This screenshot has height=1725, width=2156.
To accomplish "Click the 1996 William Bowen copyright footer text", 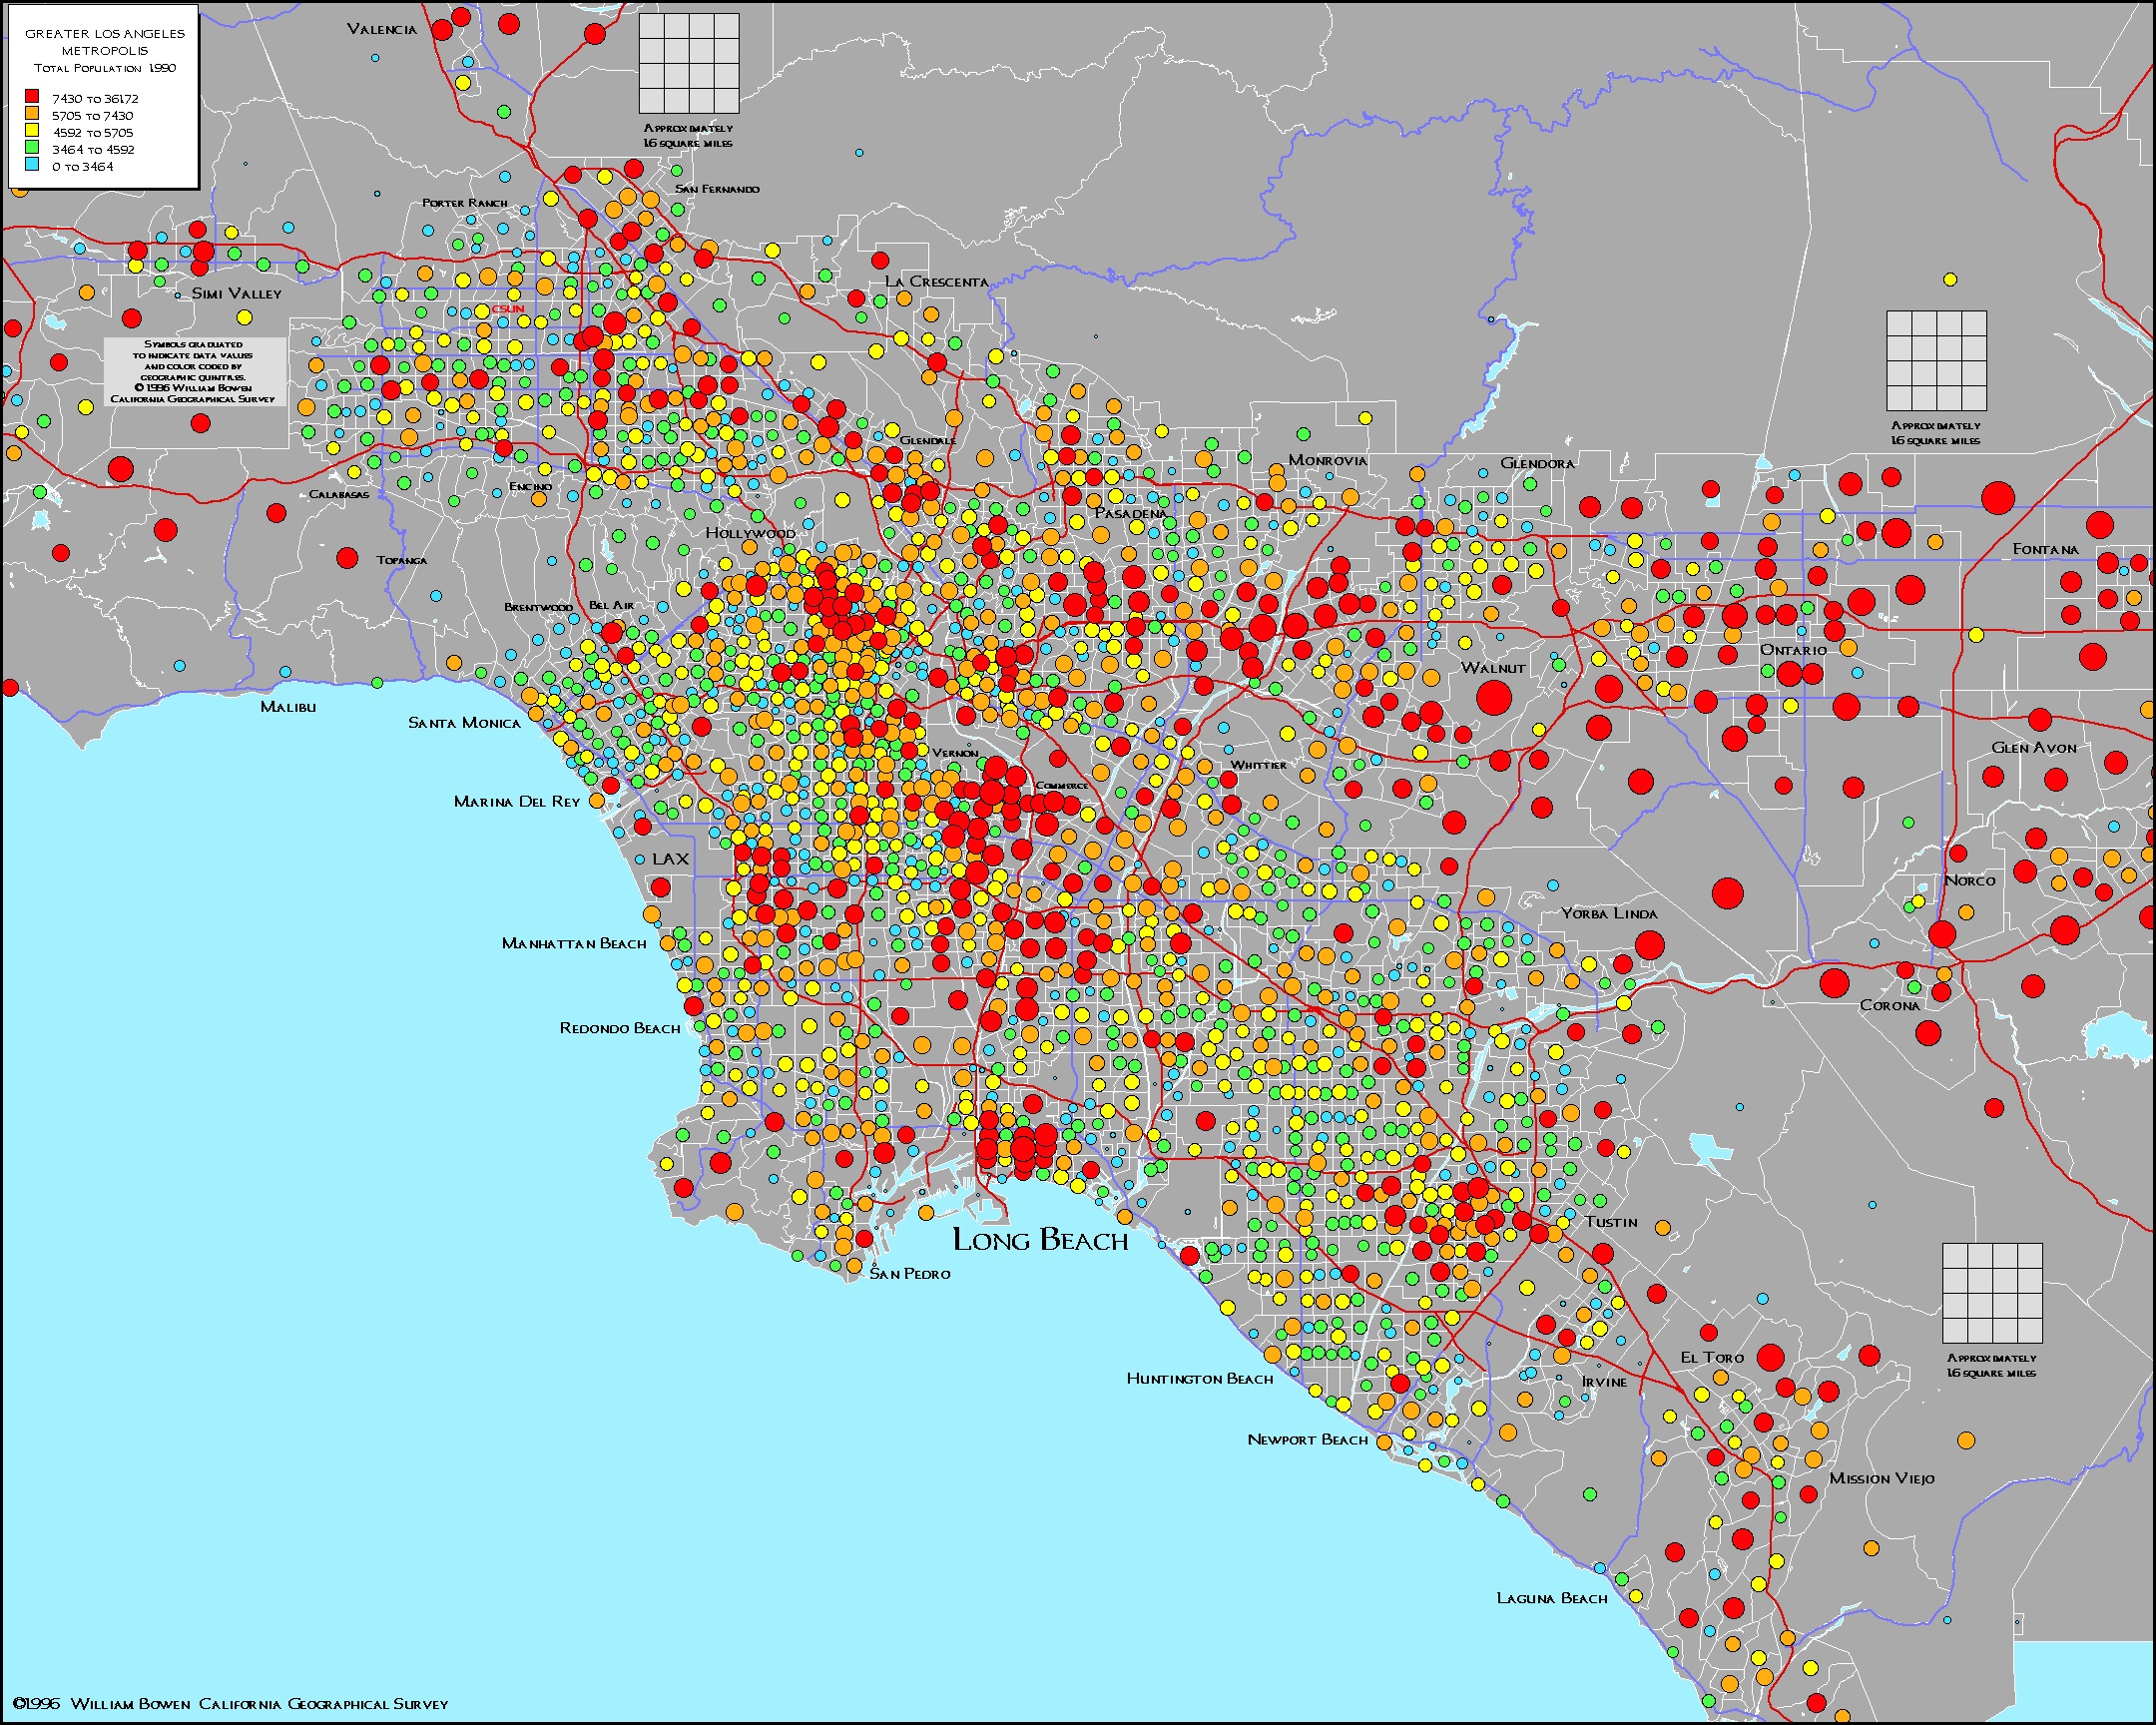I will click(x=231, y=1704).
